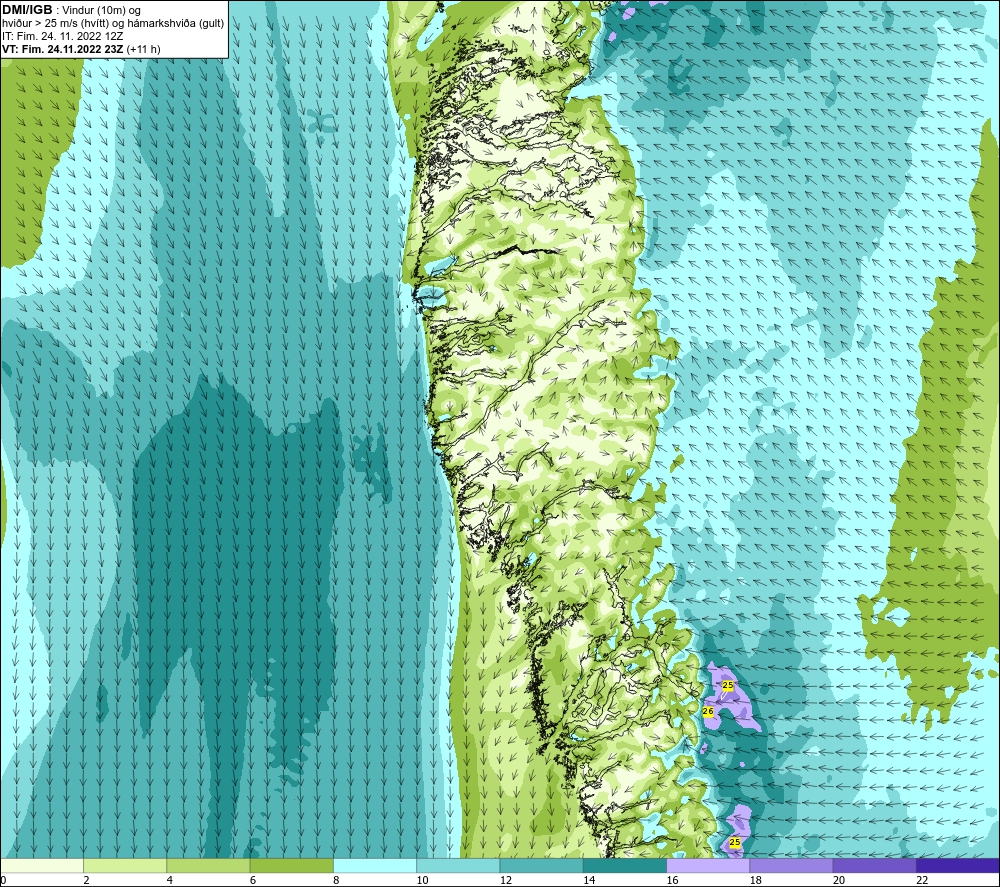Image resolution: width=1000 pixels, height=887 pixels.
Task: Click the "18" legend scale number
Action: coord(756,880)
